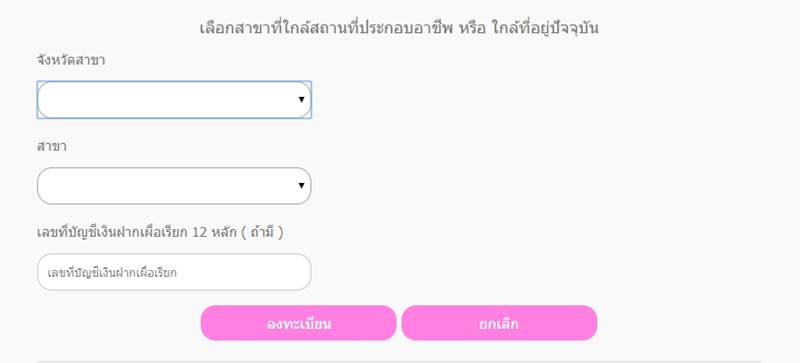Screen dimensions: 800x363
Task: Click the arrow icon of สาขา dropdown
Action: point(302,185)
